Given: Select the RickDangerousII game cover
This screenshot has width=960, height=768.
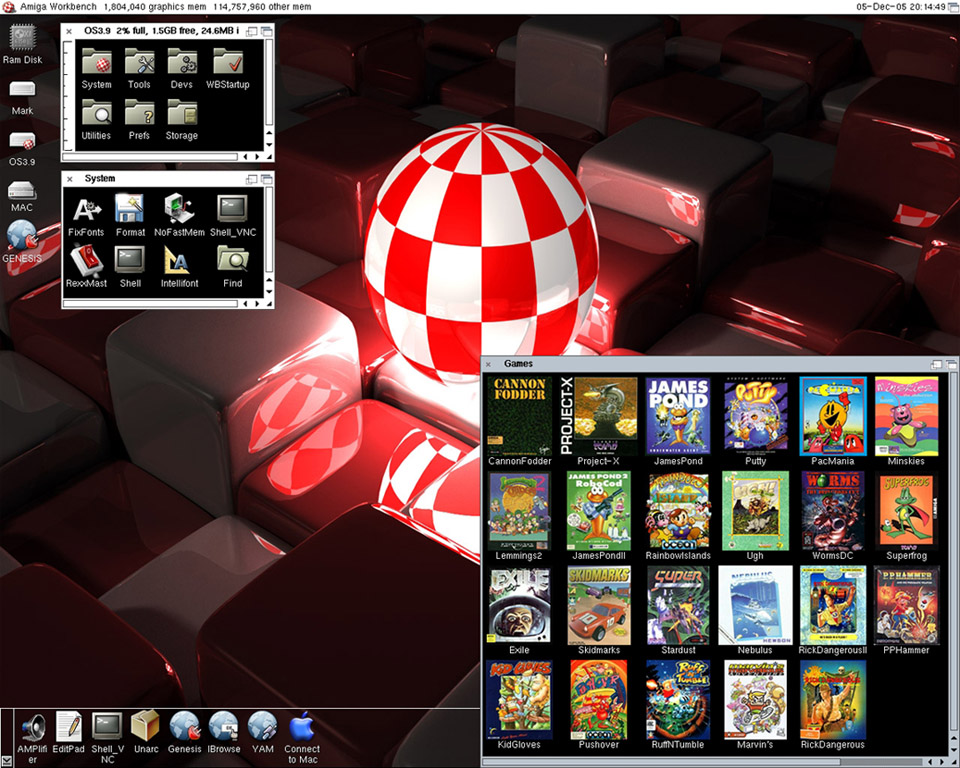Looking at the screenshot, I should coord(833,605).
